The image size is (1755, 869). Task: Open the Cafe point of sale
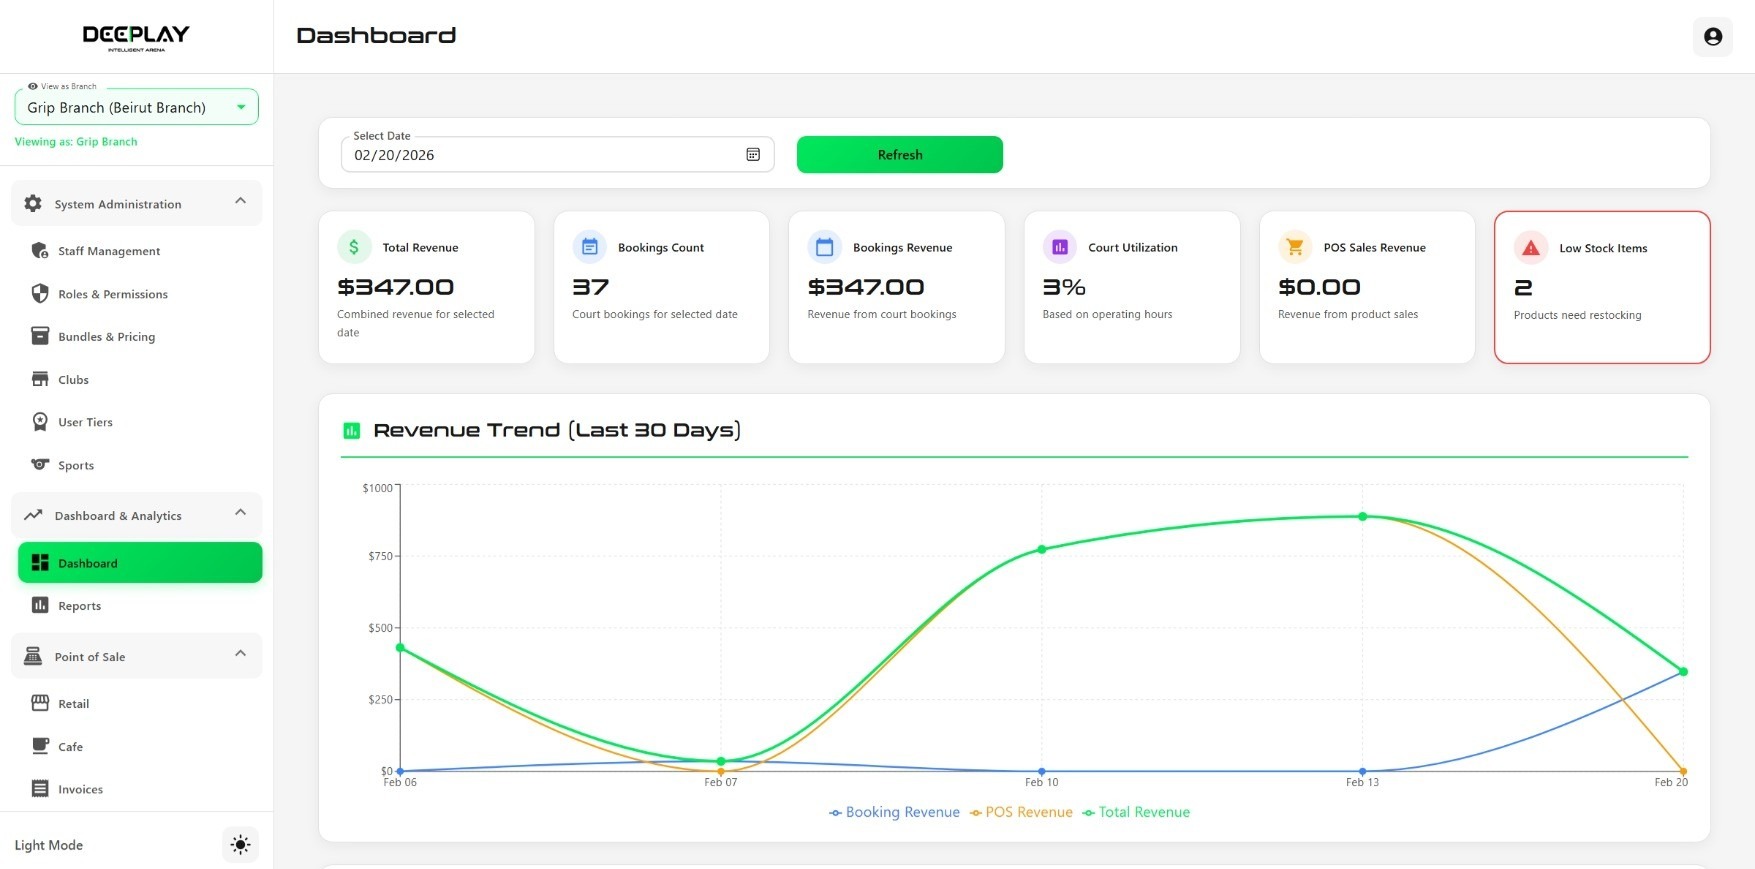coord(140,747)
